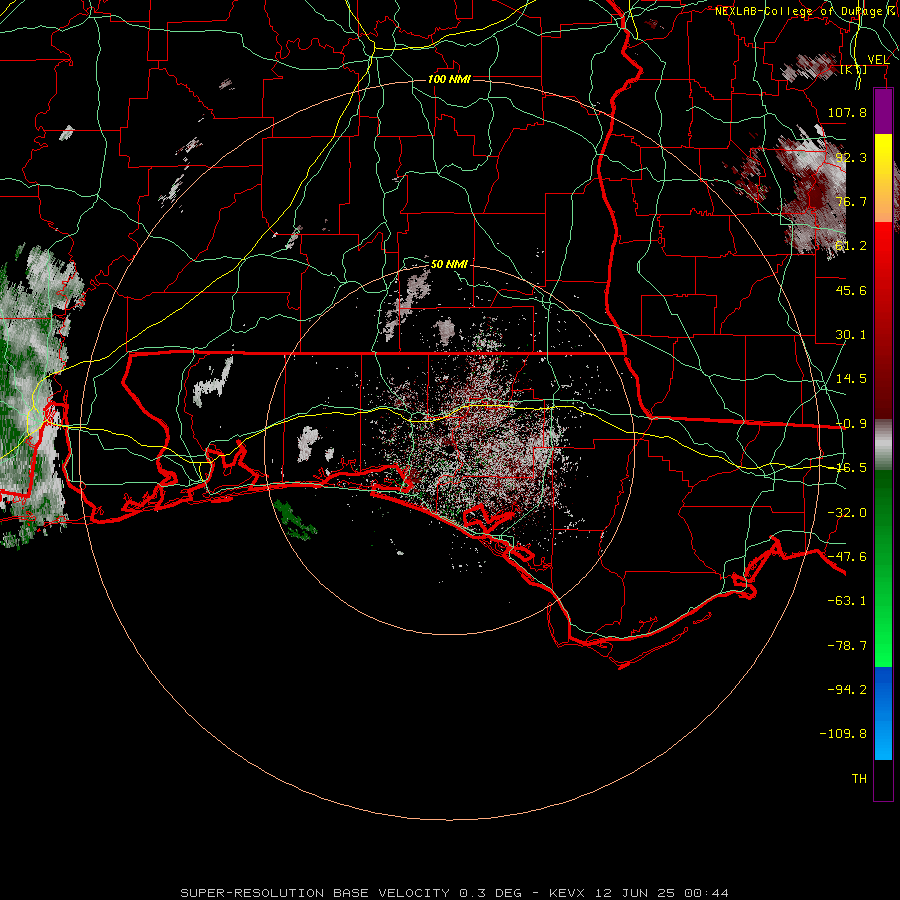Click the 100 NMI range ring label
The height and width of the screenshot is (900, 900).
click(449, 79)
